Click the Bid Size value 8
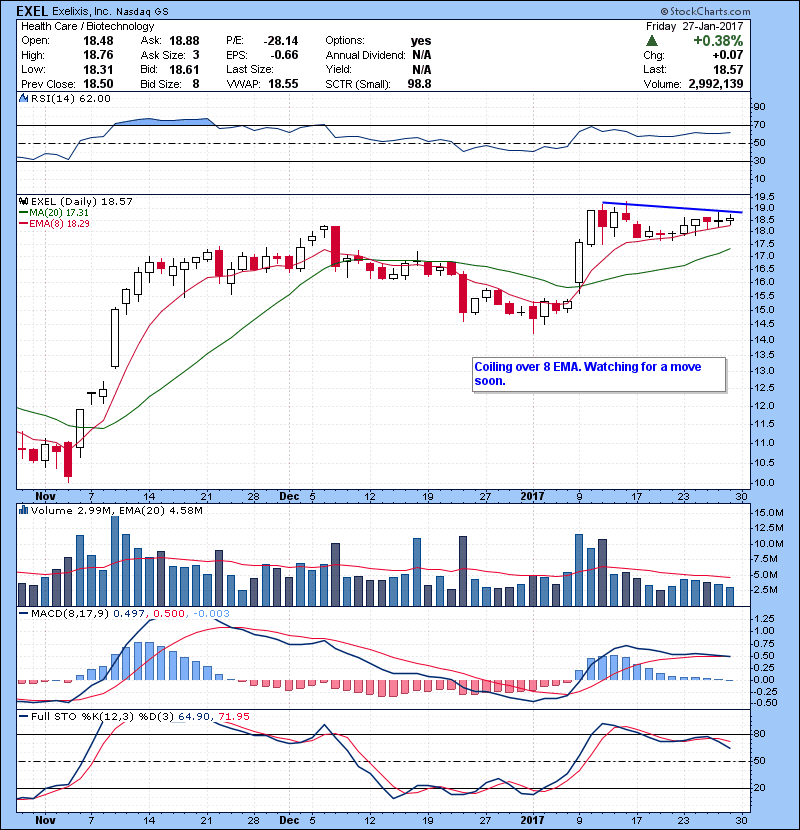 coord(196,84)
